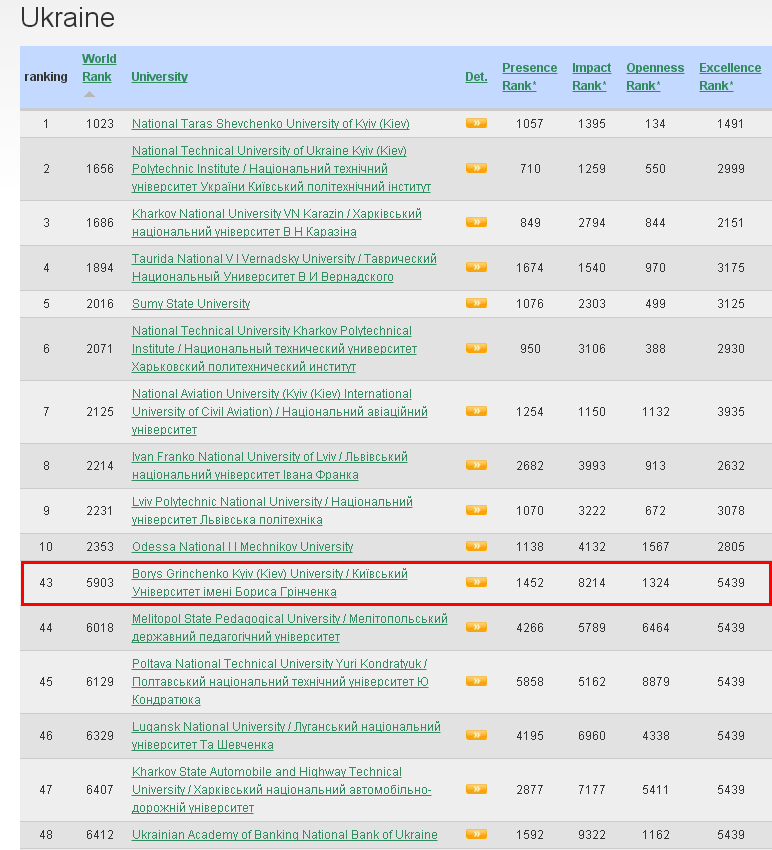Sort by Impact Rank column
This screenshot has height=850, width=772.
[591, 76]
